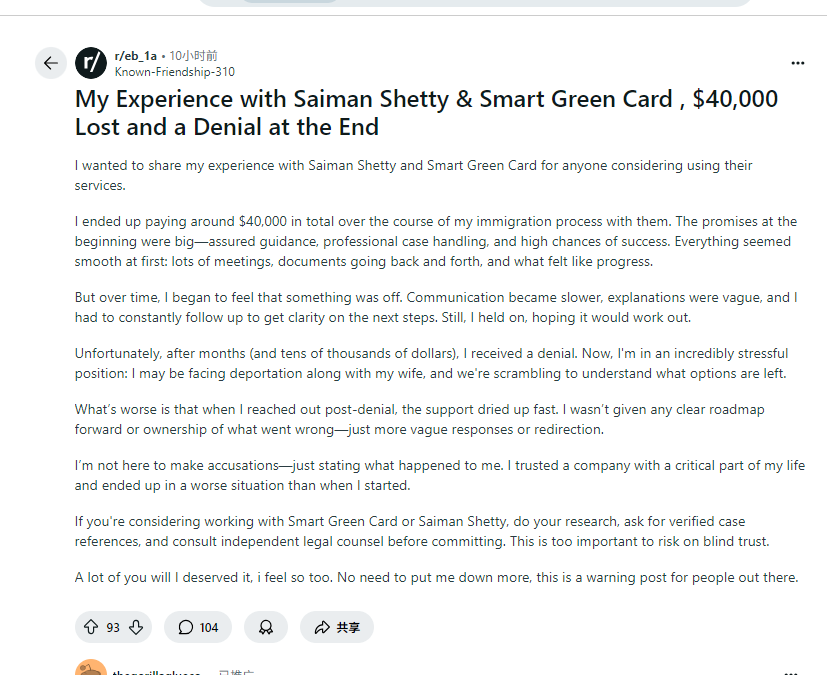This screenshot has height=675, width=827.
Task: Open the first comment's three-dot menu
Action: tap(792, 672)
